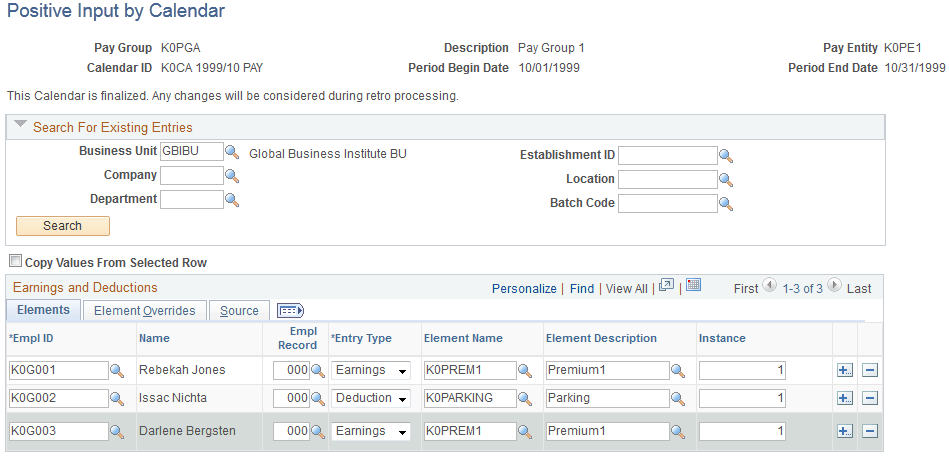Screen dimensions: 949x456
Task: Enable Copy Values From Selected Row
Action: pyautogui.click(x=15, y=262)
